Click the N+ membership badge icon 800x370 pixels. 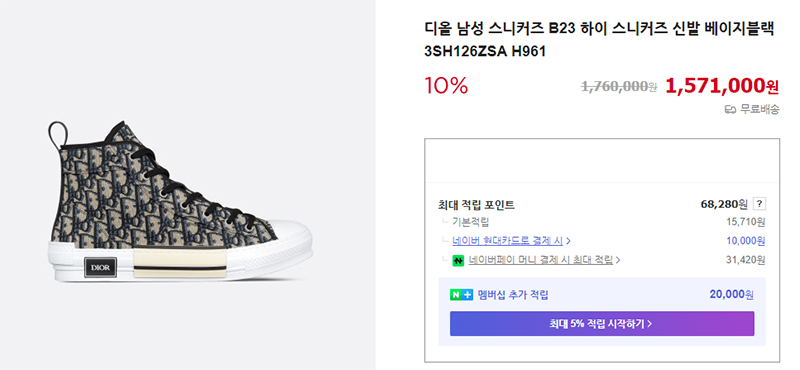point(461,295)
